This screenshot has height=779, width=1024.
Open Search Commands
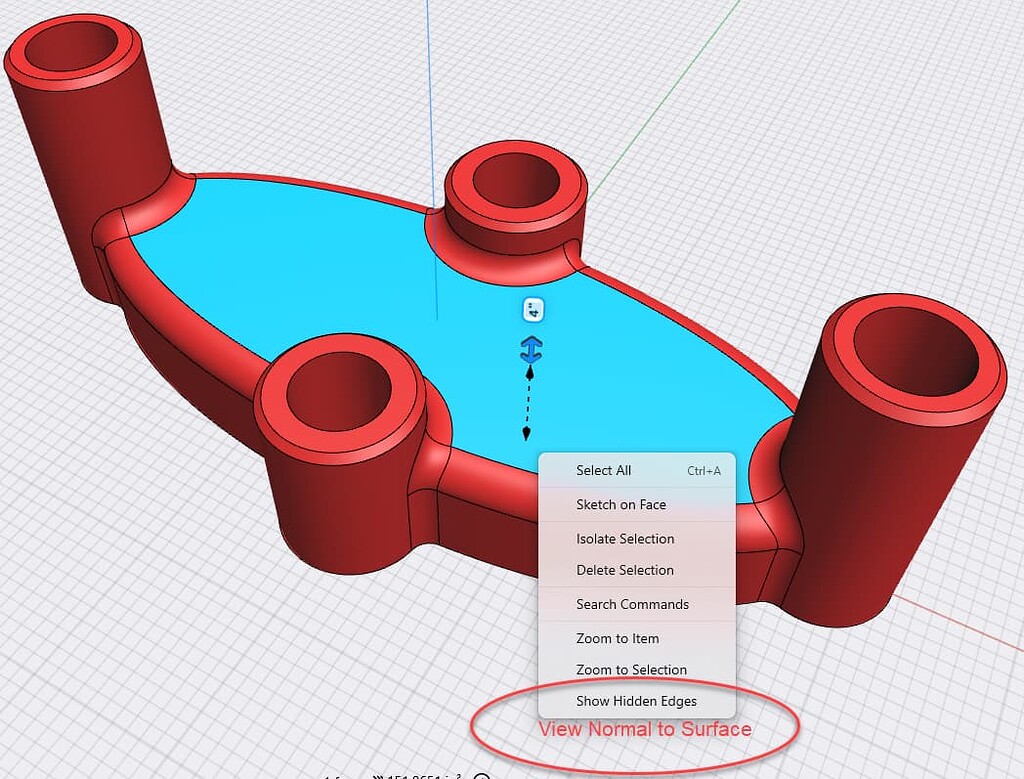click(x=631, y=604)
